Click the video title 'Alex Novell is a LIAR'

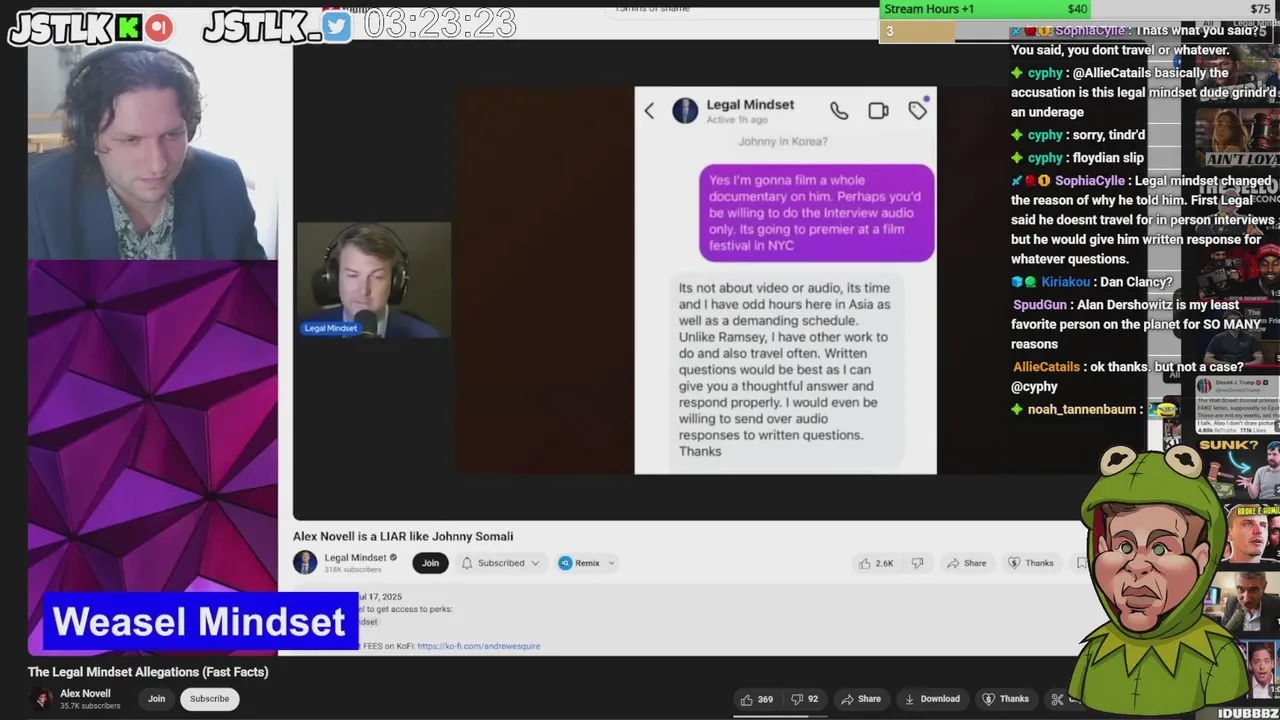pyautogui.click(x=403, y=536)
